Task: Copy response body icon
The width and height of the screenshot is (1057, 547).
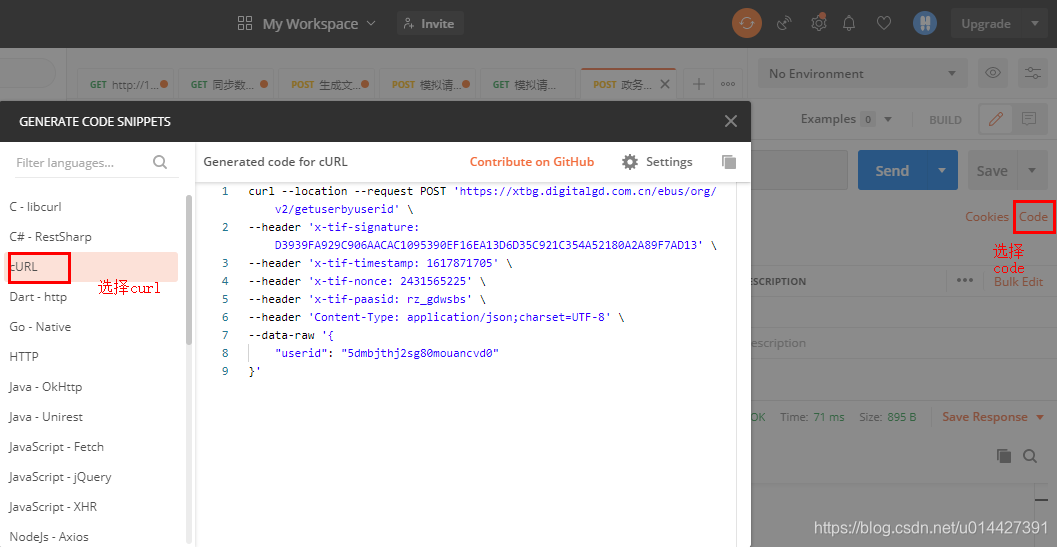Action: tap(1004, 456)
